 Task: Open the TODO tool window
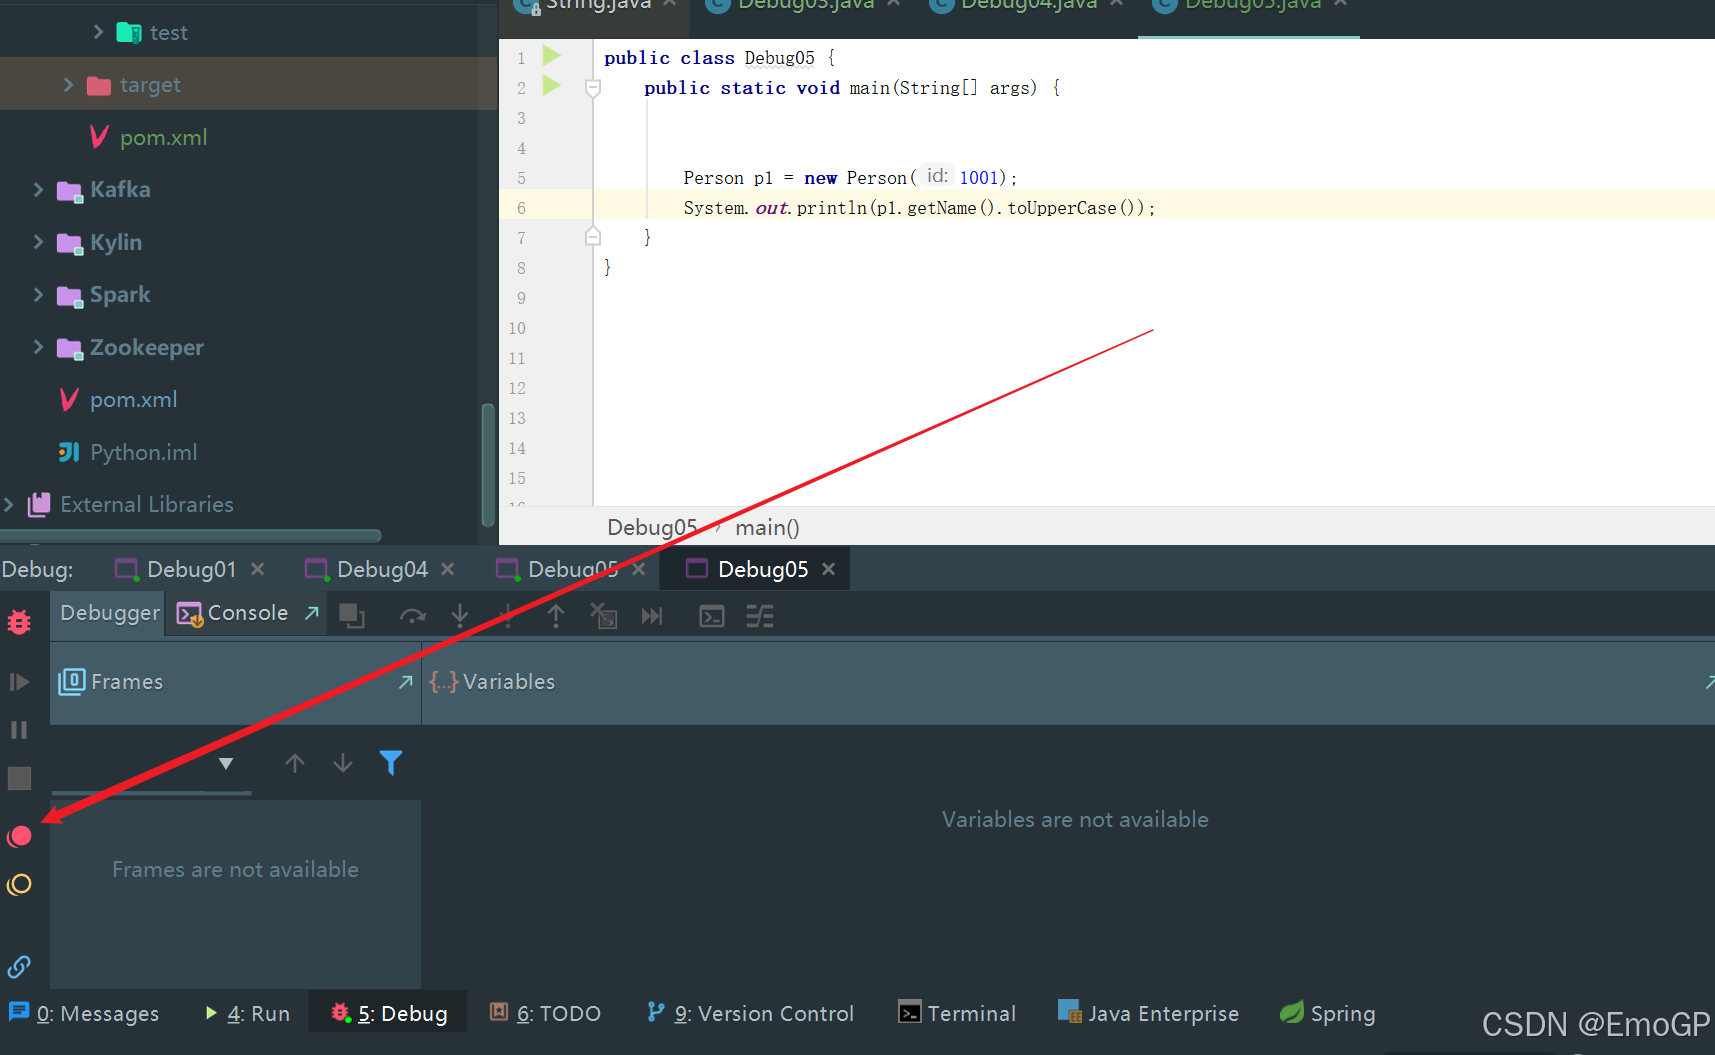545,1014
